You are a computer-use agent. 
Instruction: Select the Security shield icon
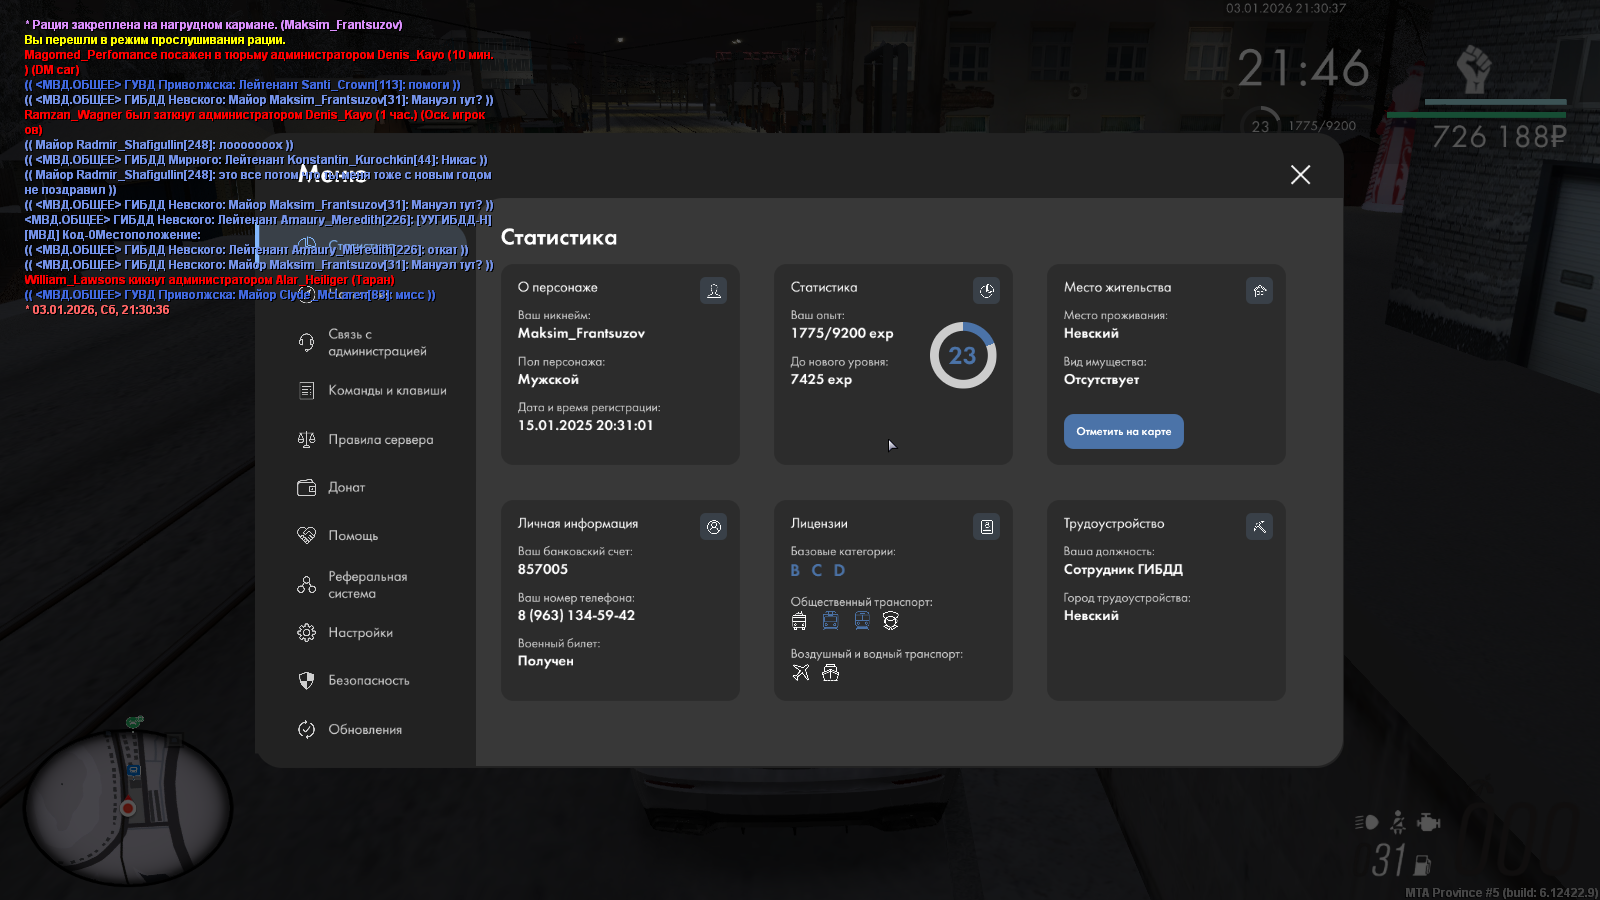[x=306, y=681]
